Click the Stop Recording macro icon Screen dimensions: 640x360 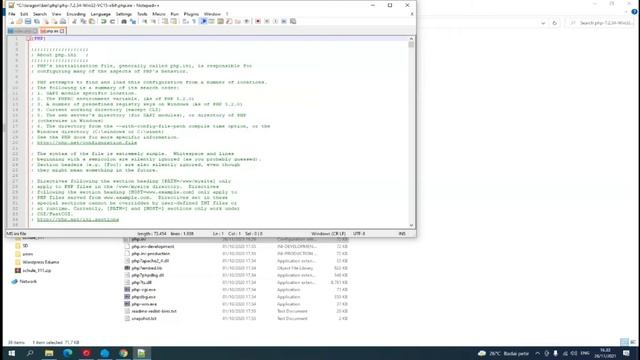(267, 21)
